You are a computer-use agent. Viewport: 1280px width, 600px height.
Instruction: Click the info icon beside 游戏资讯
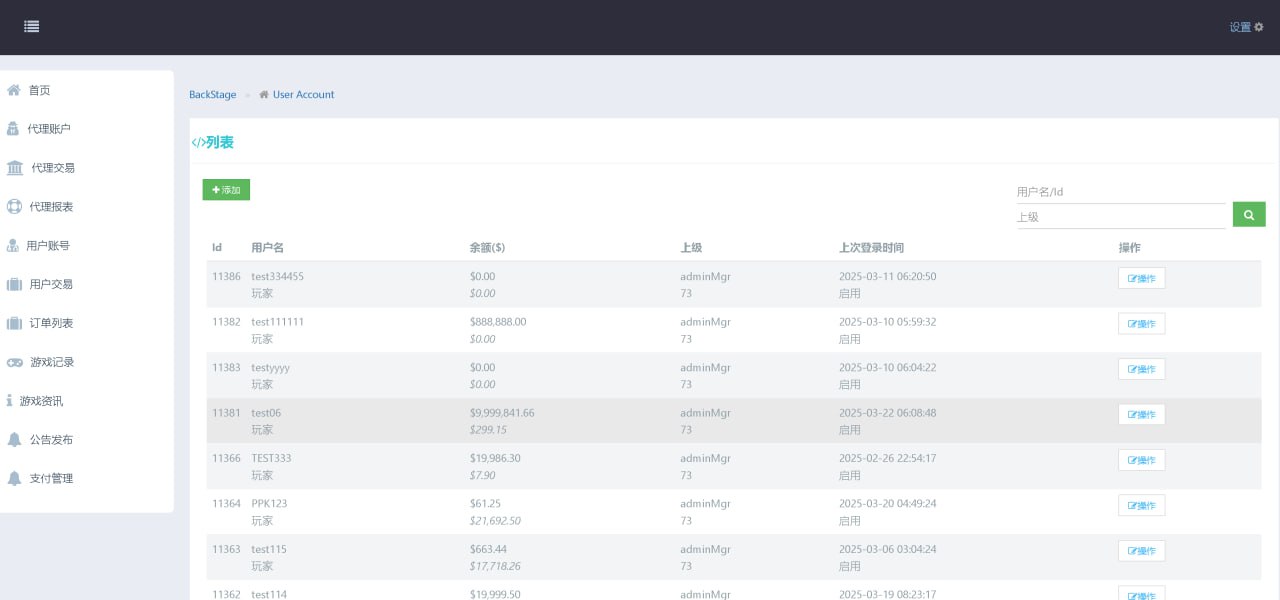click(10, 401)
